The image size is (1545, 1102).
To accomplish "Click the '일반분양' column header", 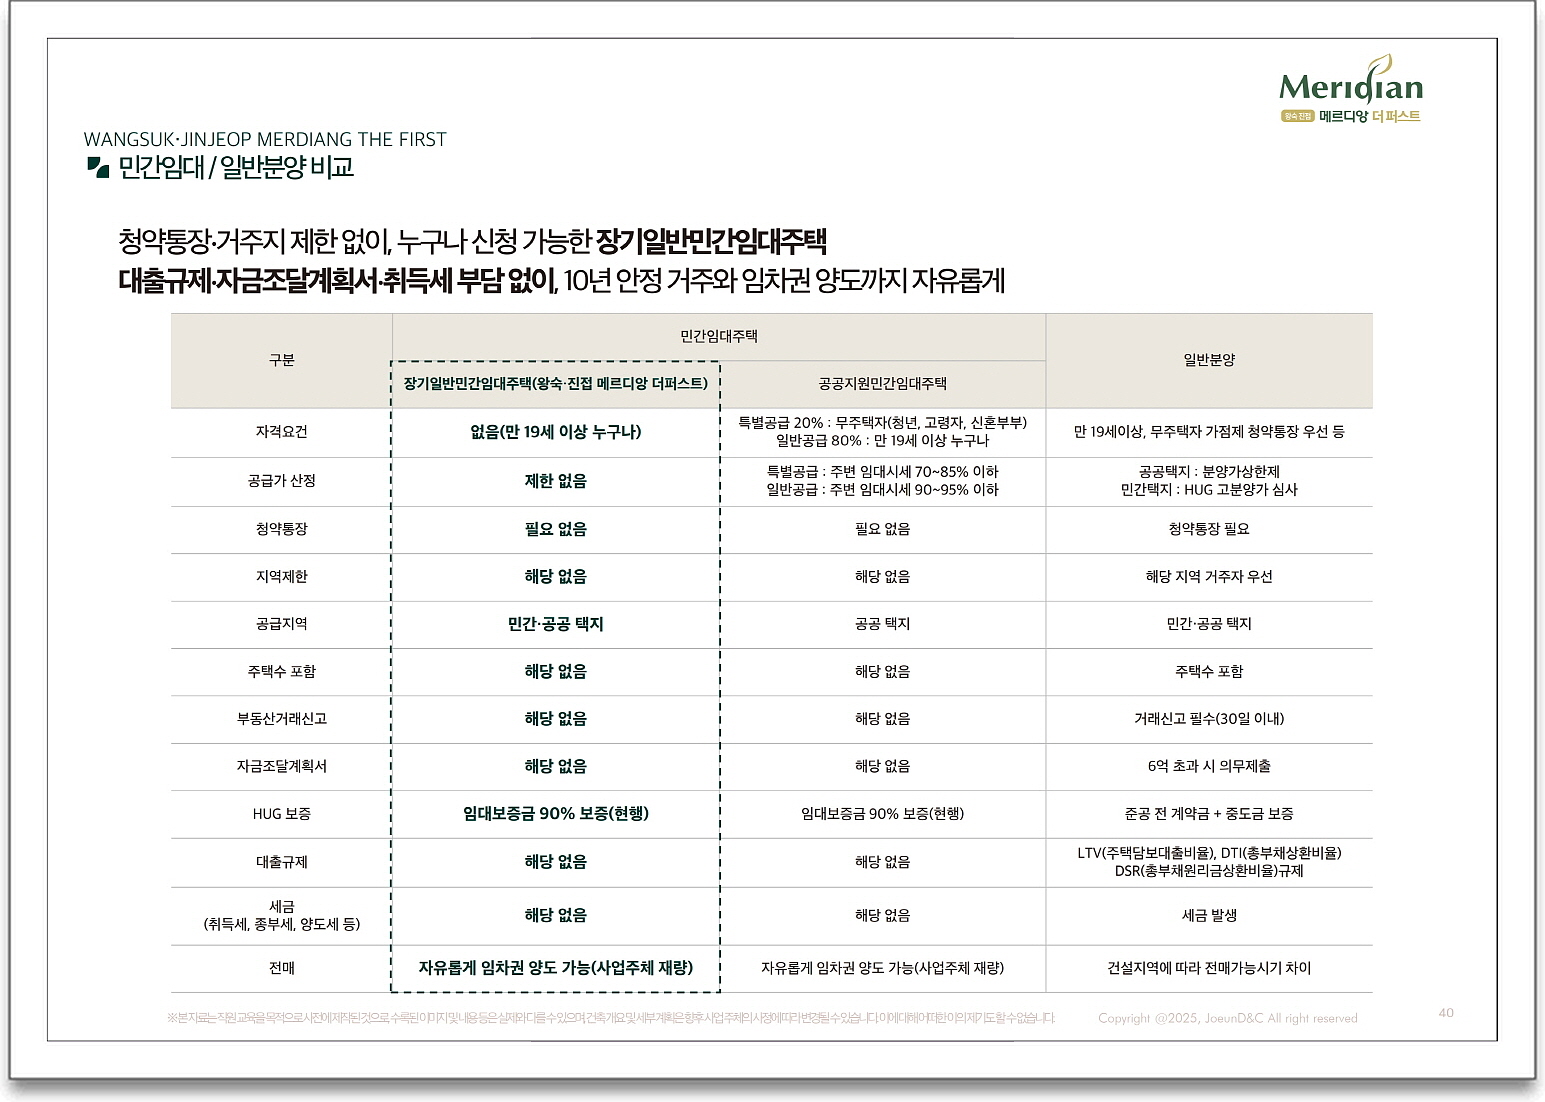I will (x=1209, y=360).
